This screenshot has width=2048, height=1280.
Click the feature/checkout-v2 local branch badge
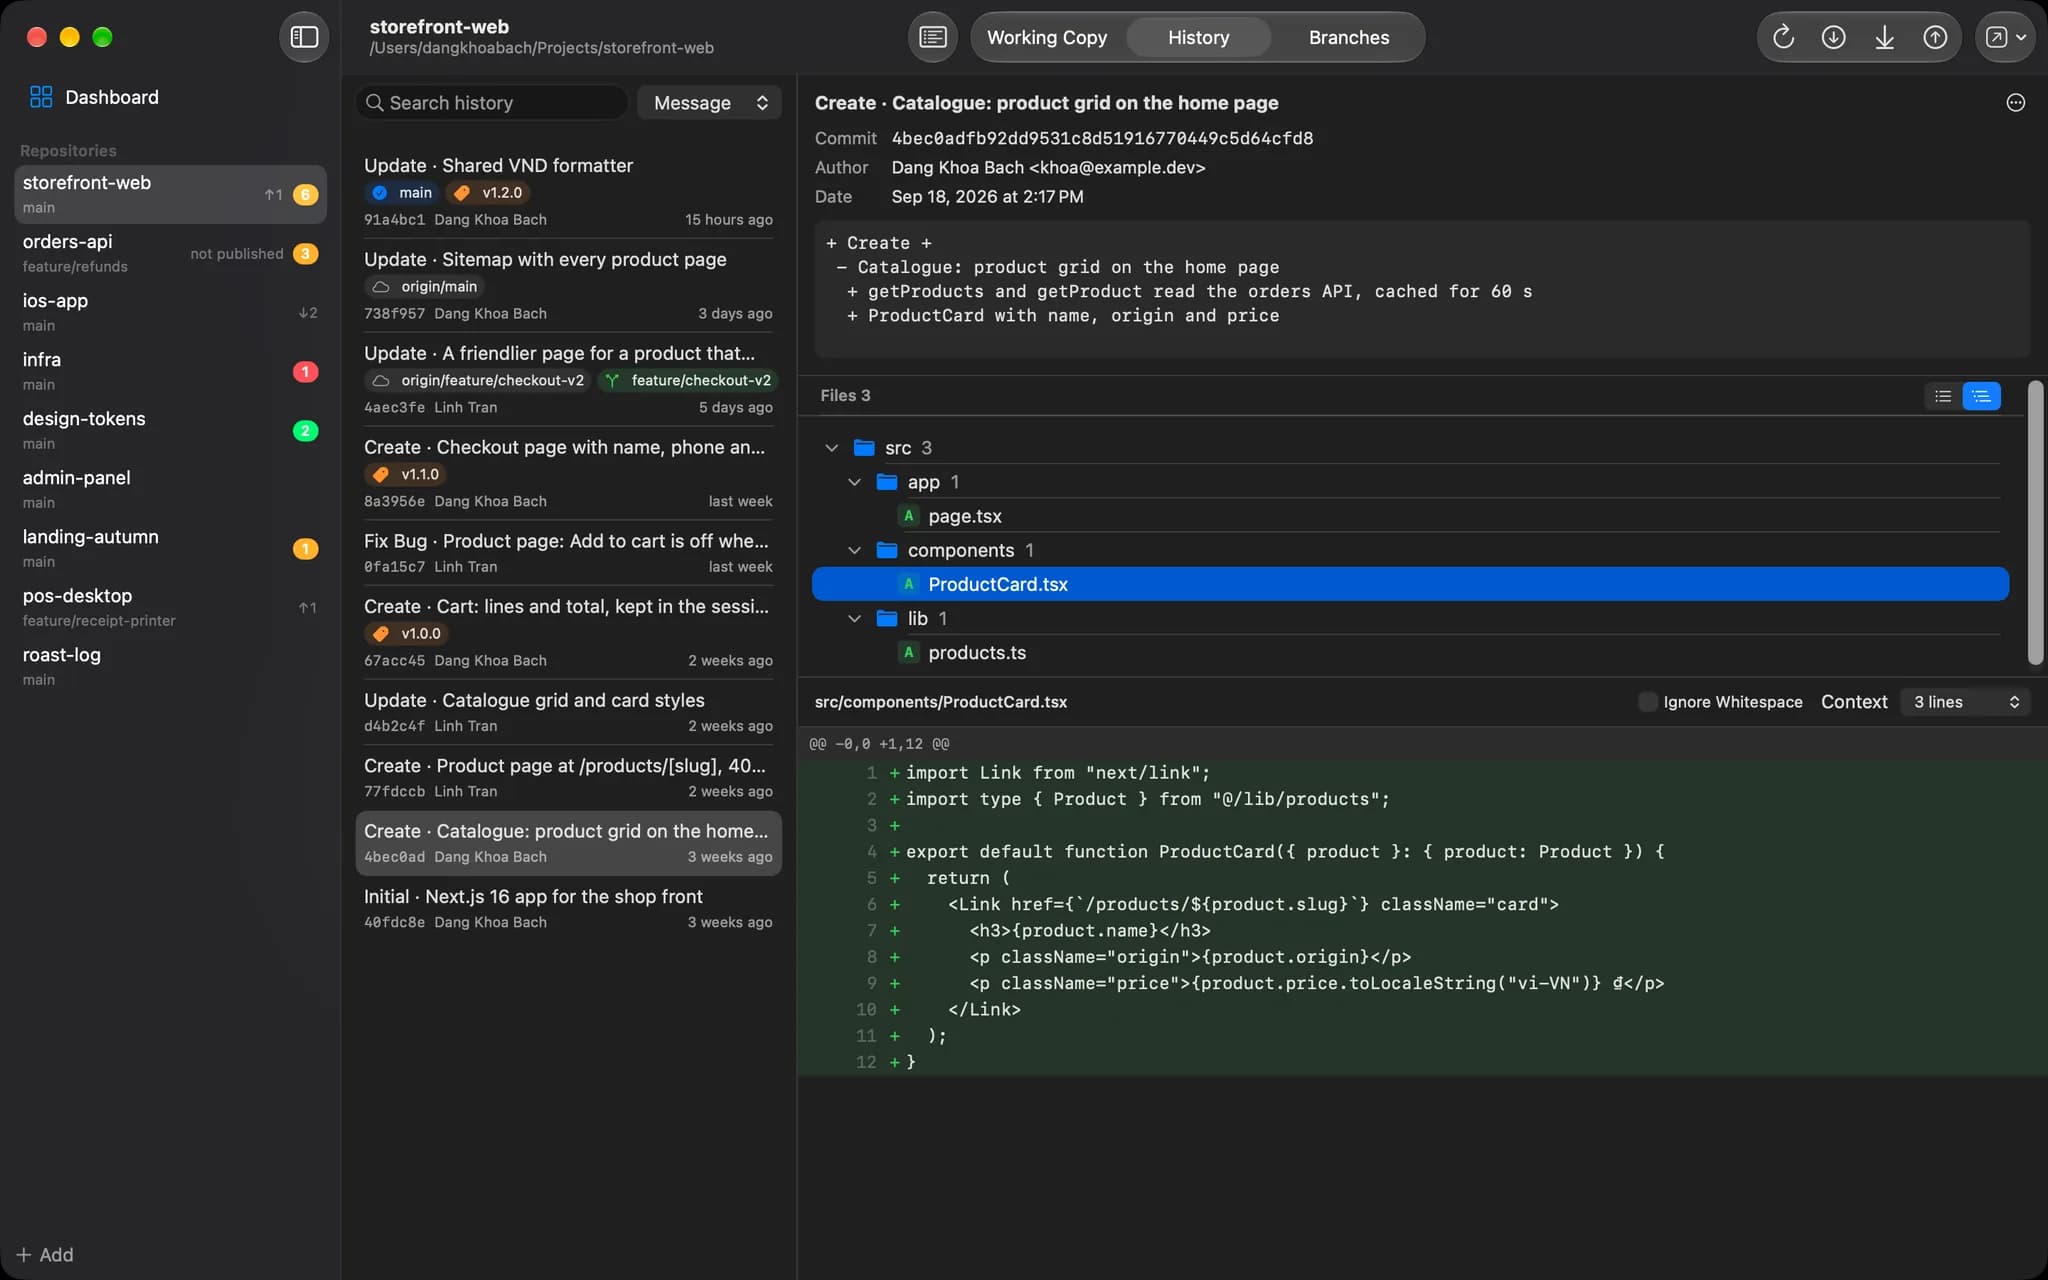pos(688,381)
